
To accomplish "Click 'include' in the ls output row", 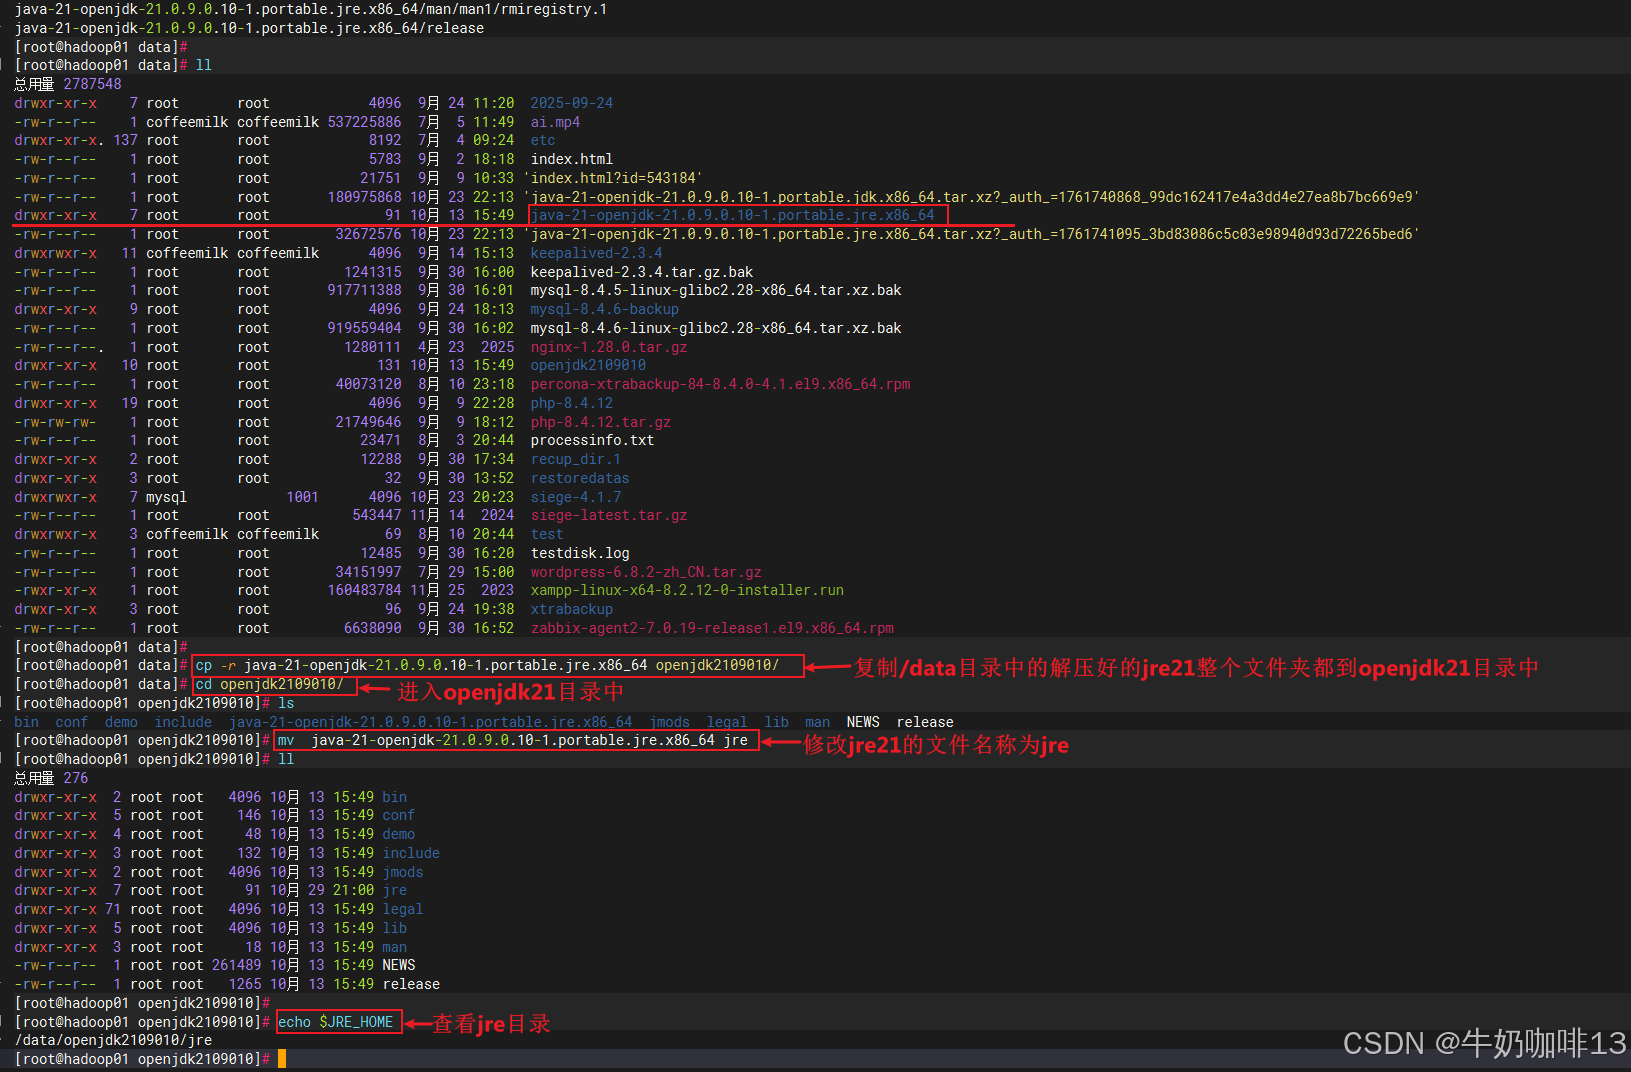I will coord(183,722).
